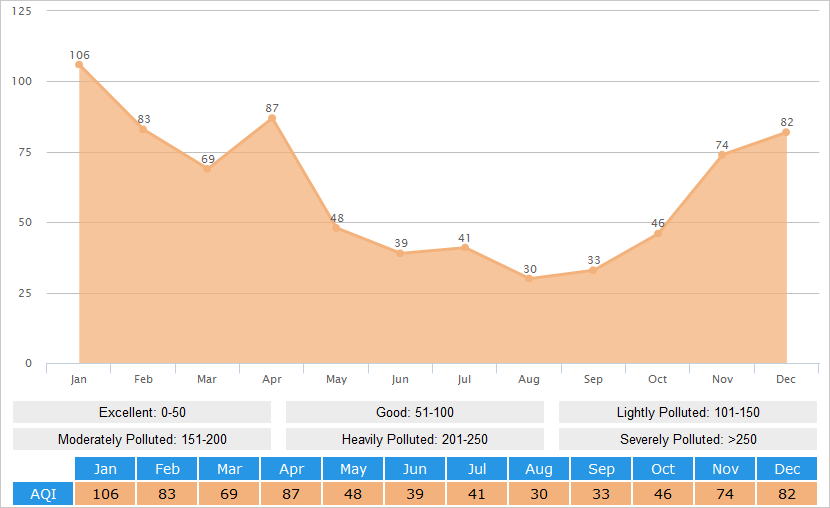The image size is (830, 508).
Task: Click the December data point at 82
Action: 786,132
